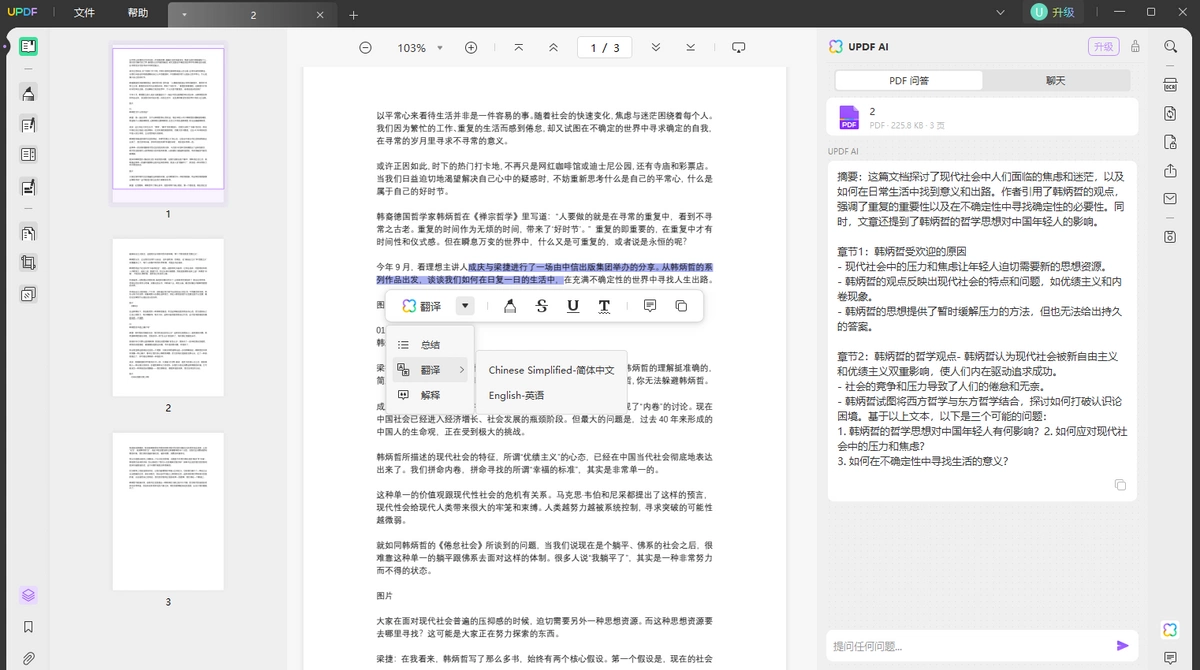Open the 帮助 menu

click(x=138, y=14)
